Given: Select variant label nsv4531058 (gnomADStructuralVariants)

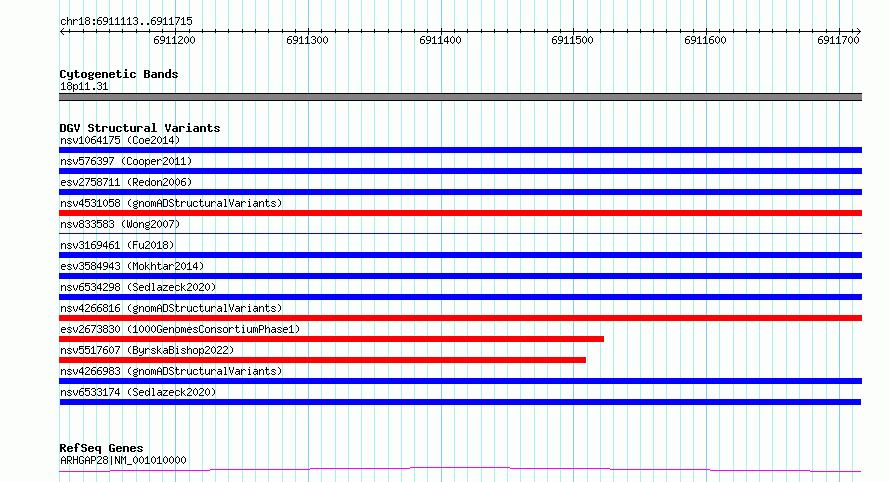Looking at the screenshot, I should [x=171, y=203].
